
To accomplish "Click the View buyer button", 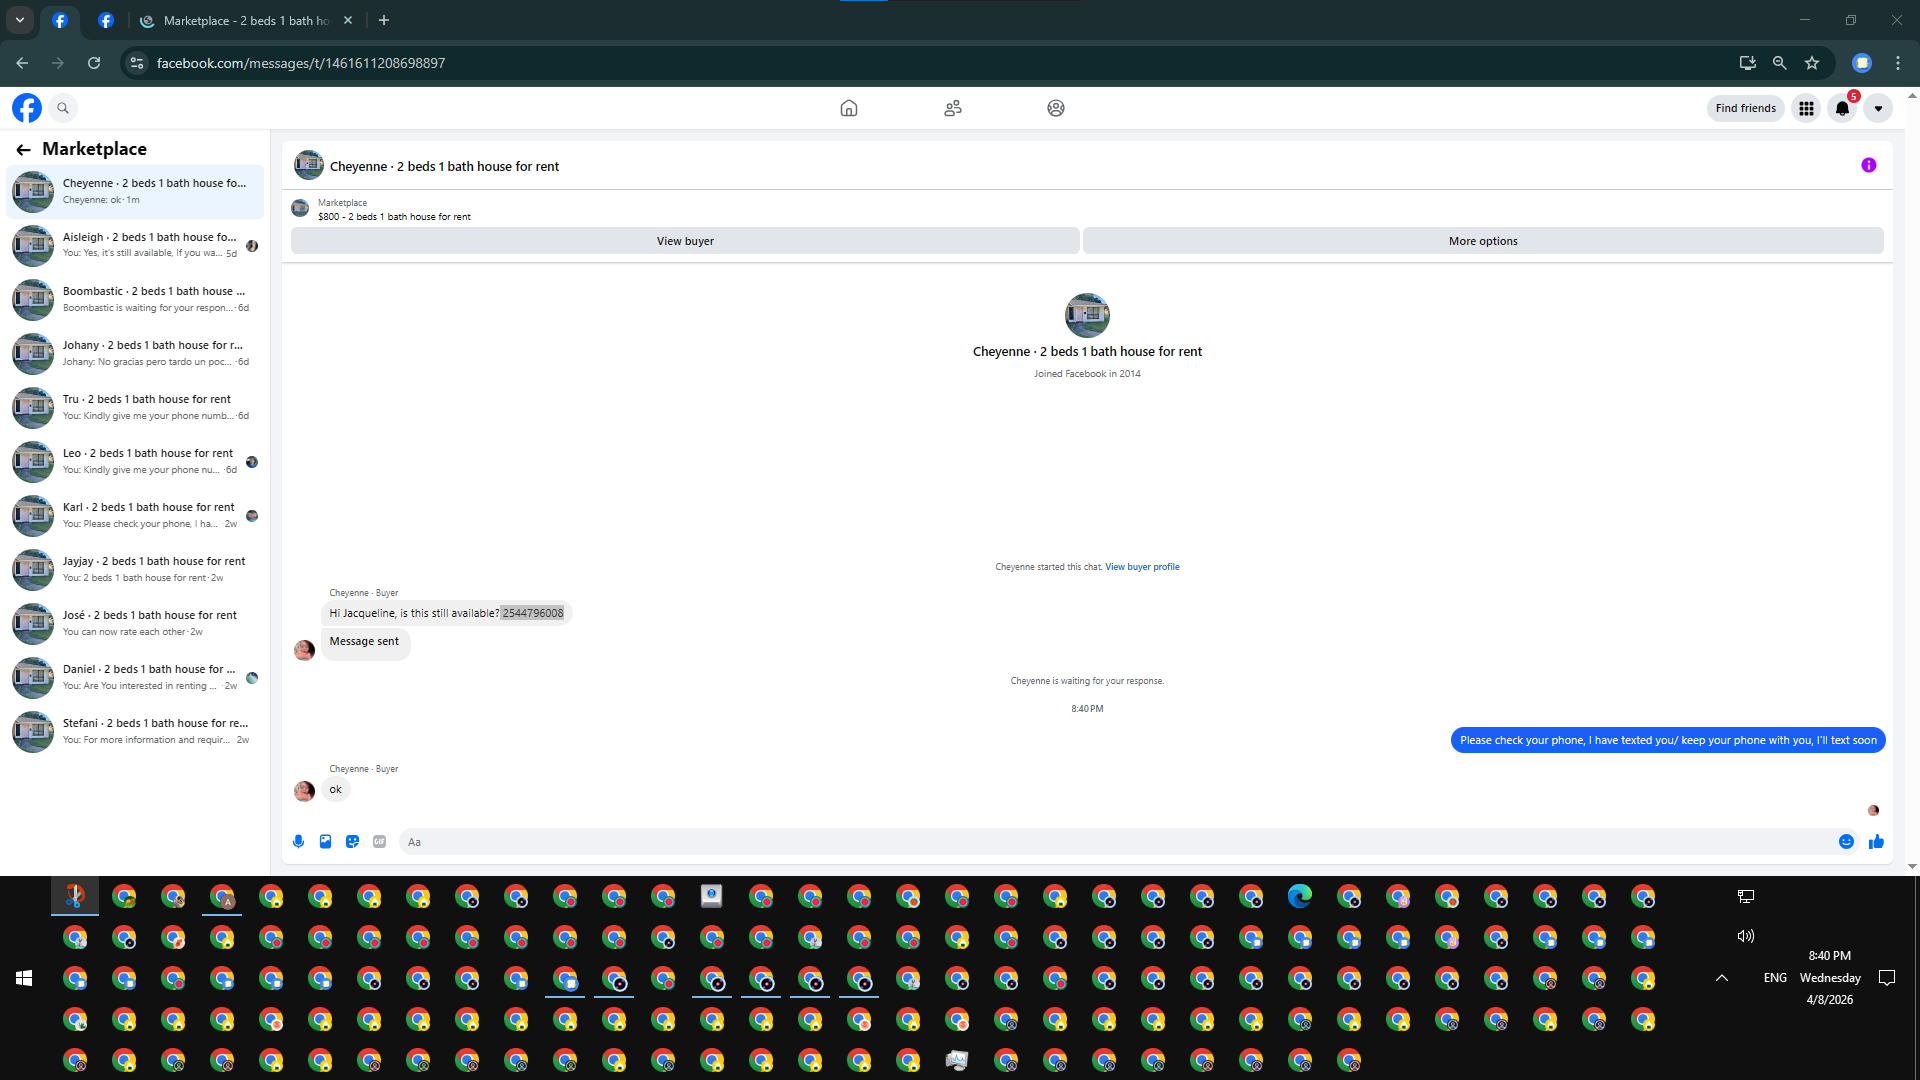I will click(685, 241).
